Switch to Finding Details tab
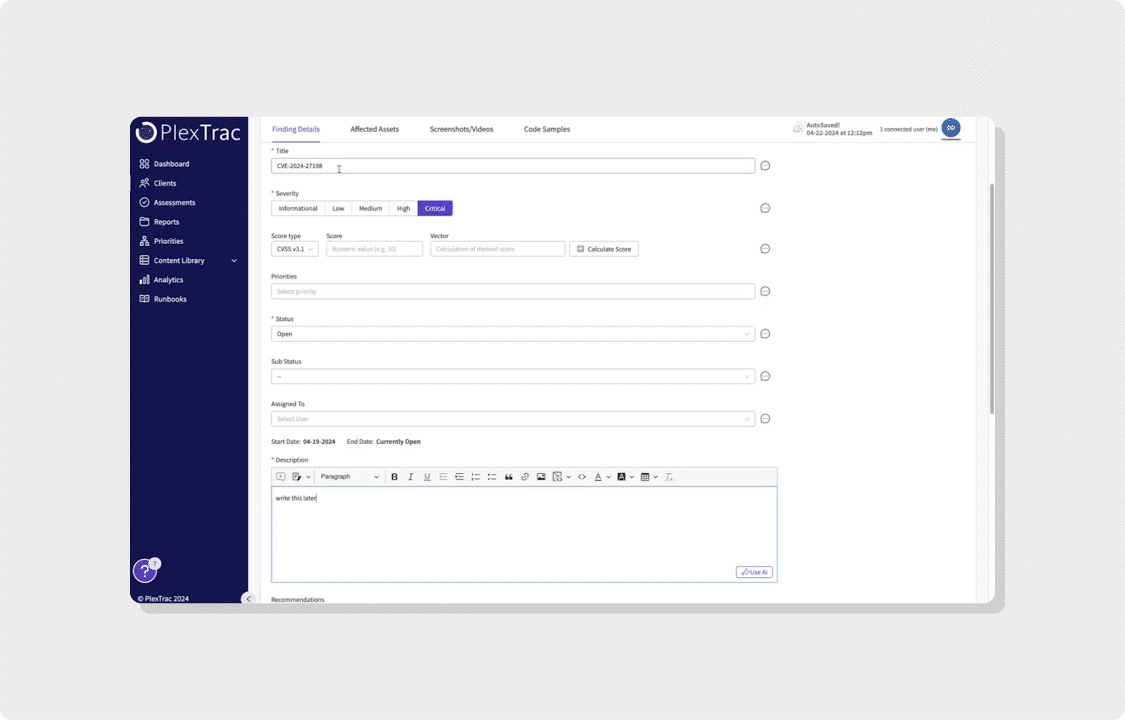 [x=296, y=129]
